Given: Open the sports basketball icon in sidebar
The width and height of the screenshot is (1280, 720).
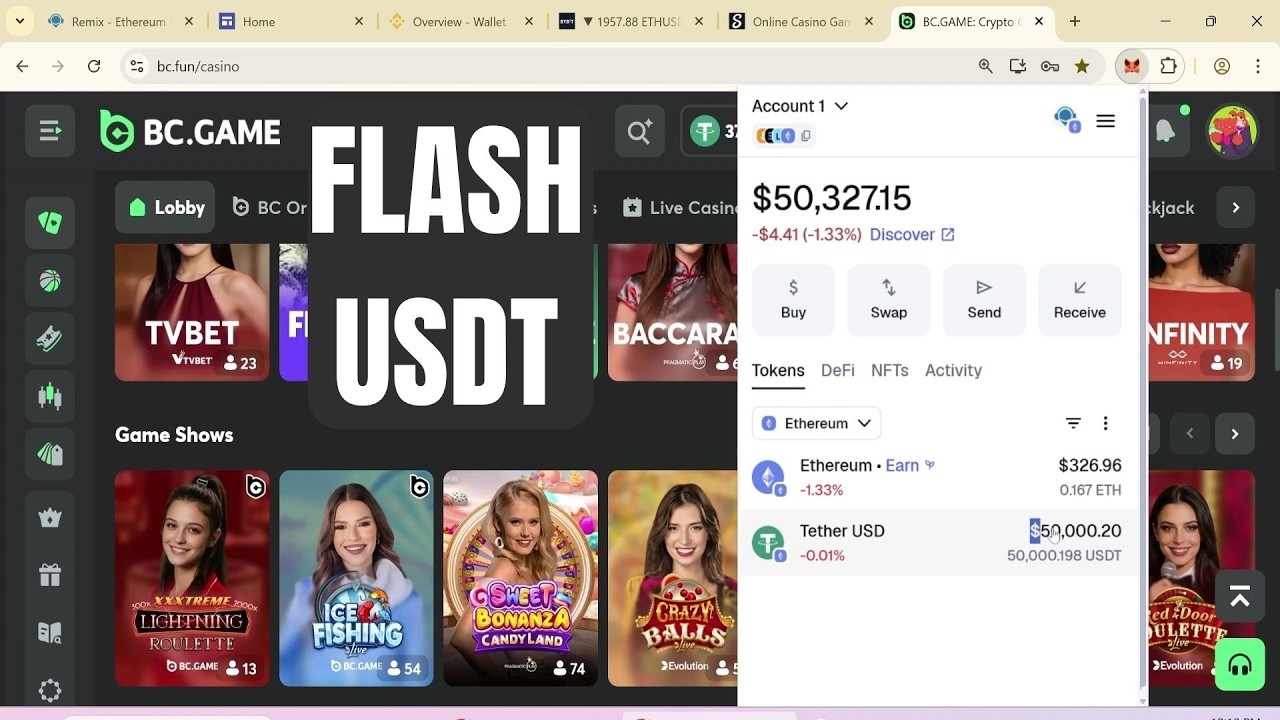Looking at the screenshot, I should (50, 281).
